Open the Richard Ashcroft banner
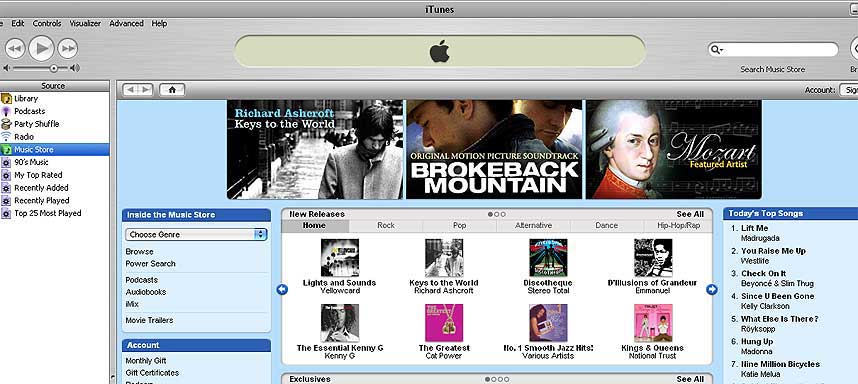The image size is (858, 384). click(x=315, y=149)
